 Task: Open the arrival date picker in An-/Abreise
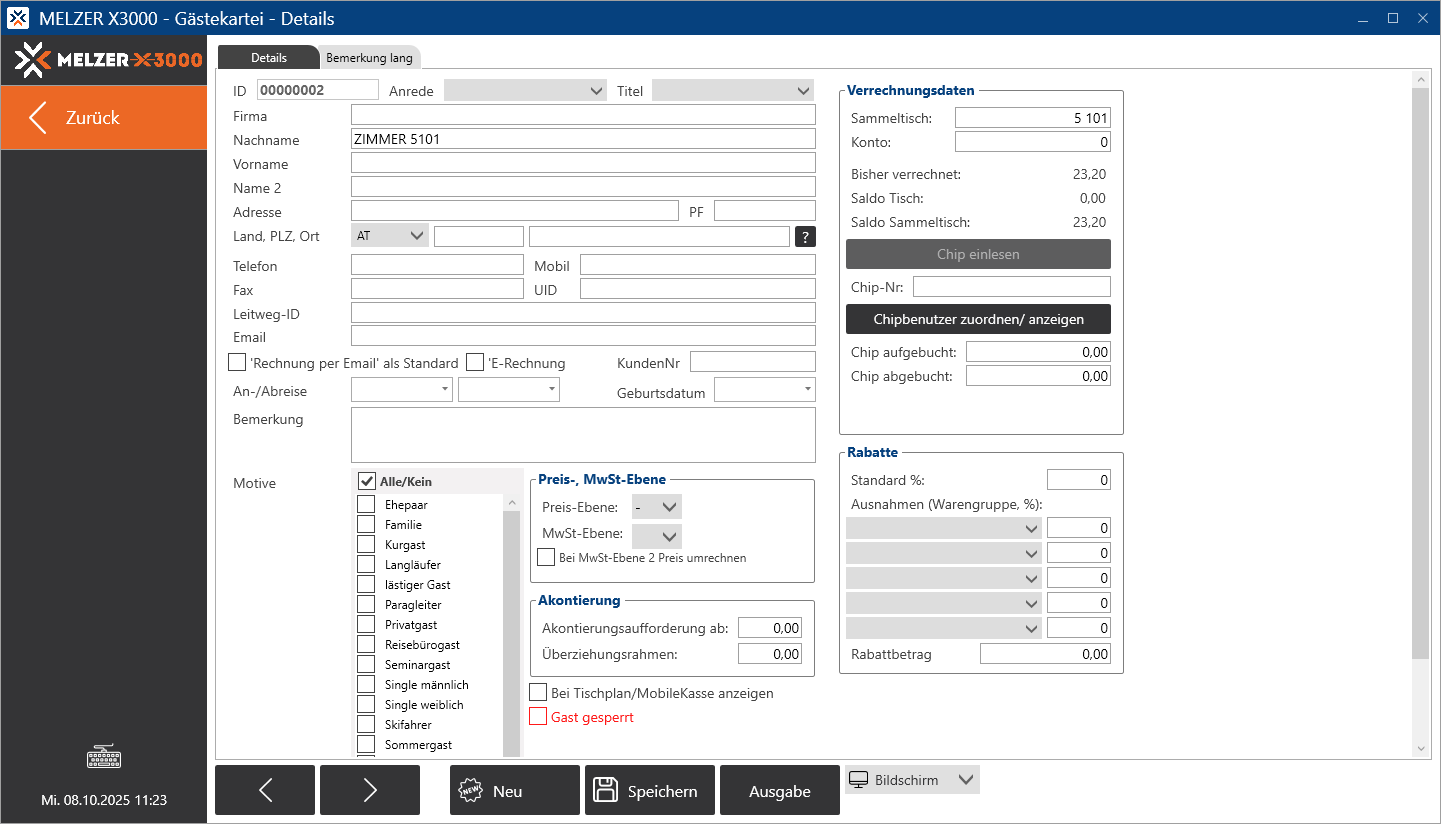tap(445, 389)
